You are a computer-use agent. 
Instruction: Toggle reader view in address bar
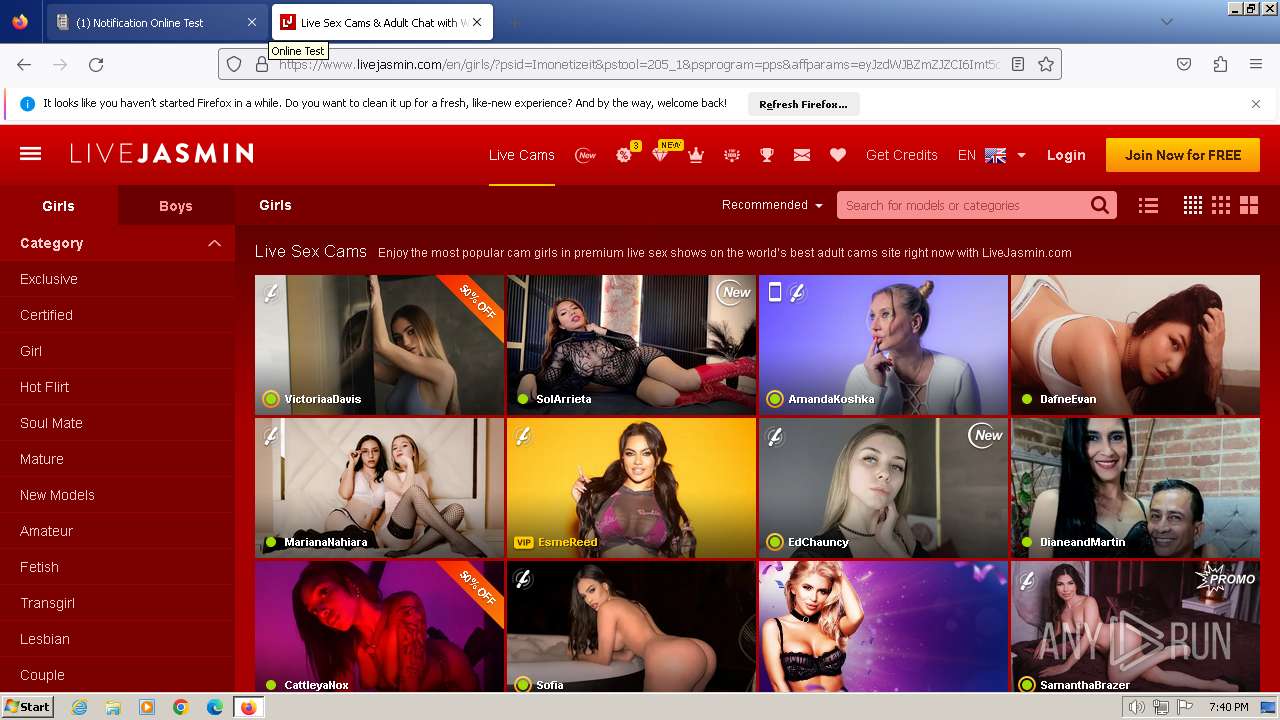[x=1018, y=64]
